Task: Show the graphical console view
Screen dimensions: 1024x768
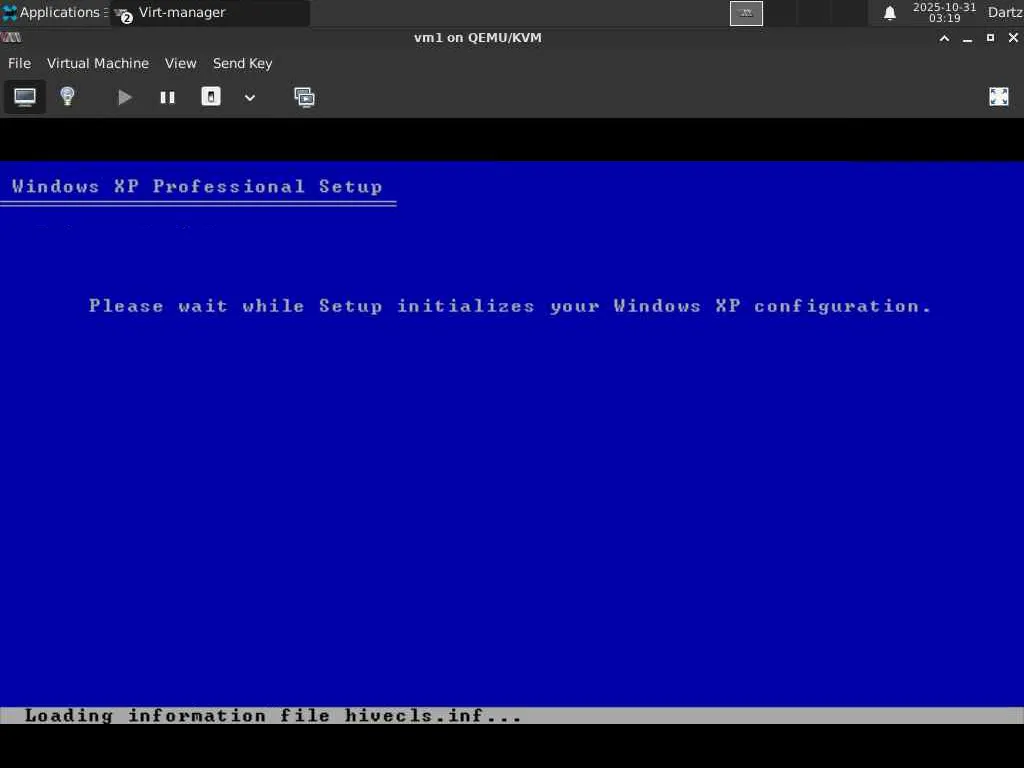Action: [25, 97]
